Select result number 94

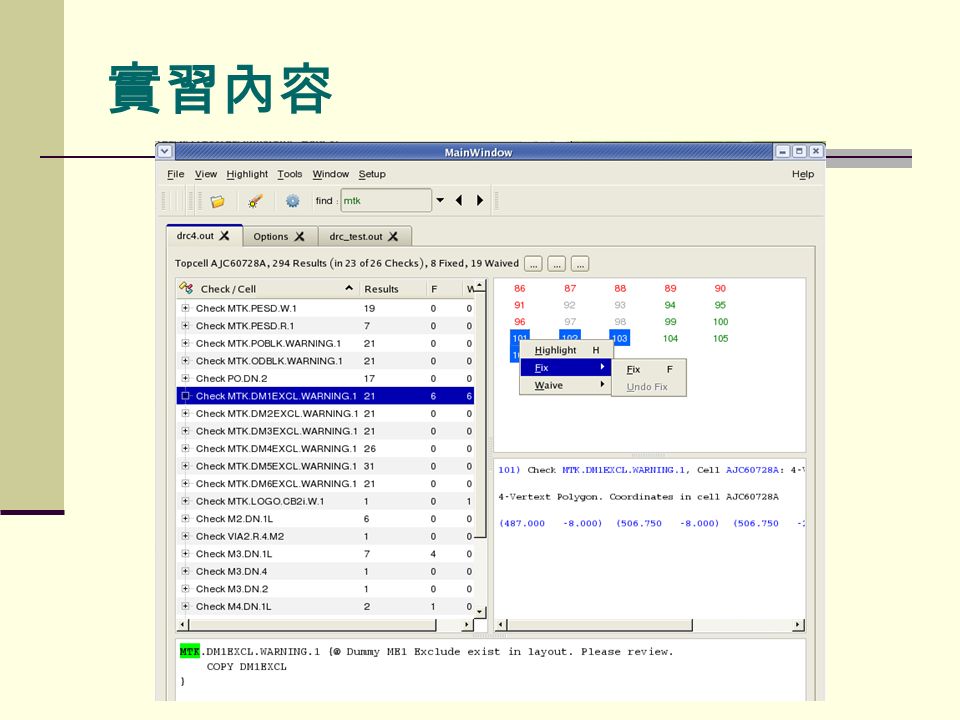(670, 305)
